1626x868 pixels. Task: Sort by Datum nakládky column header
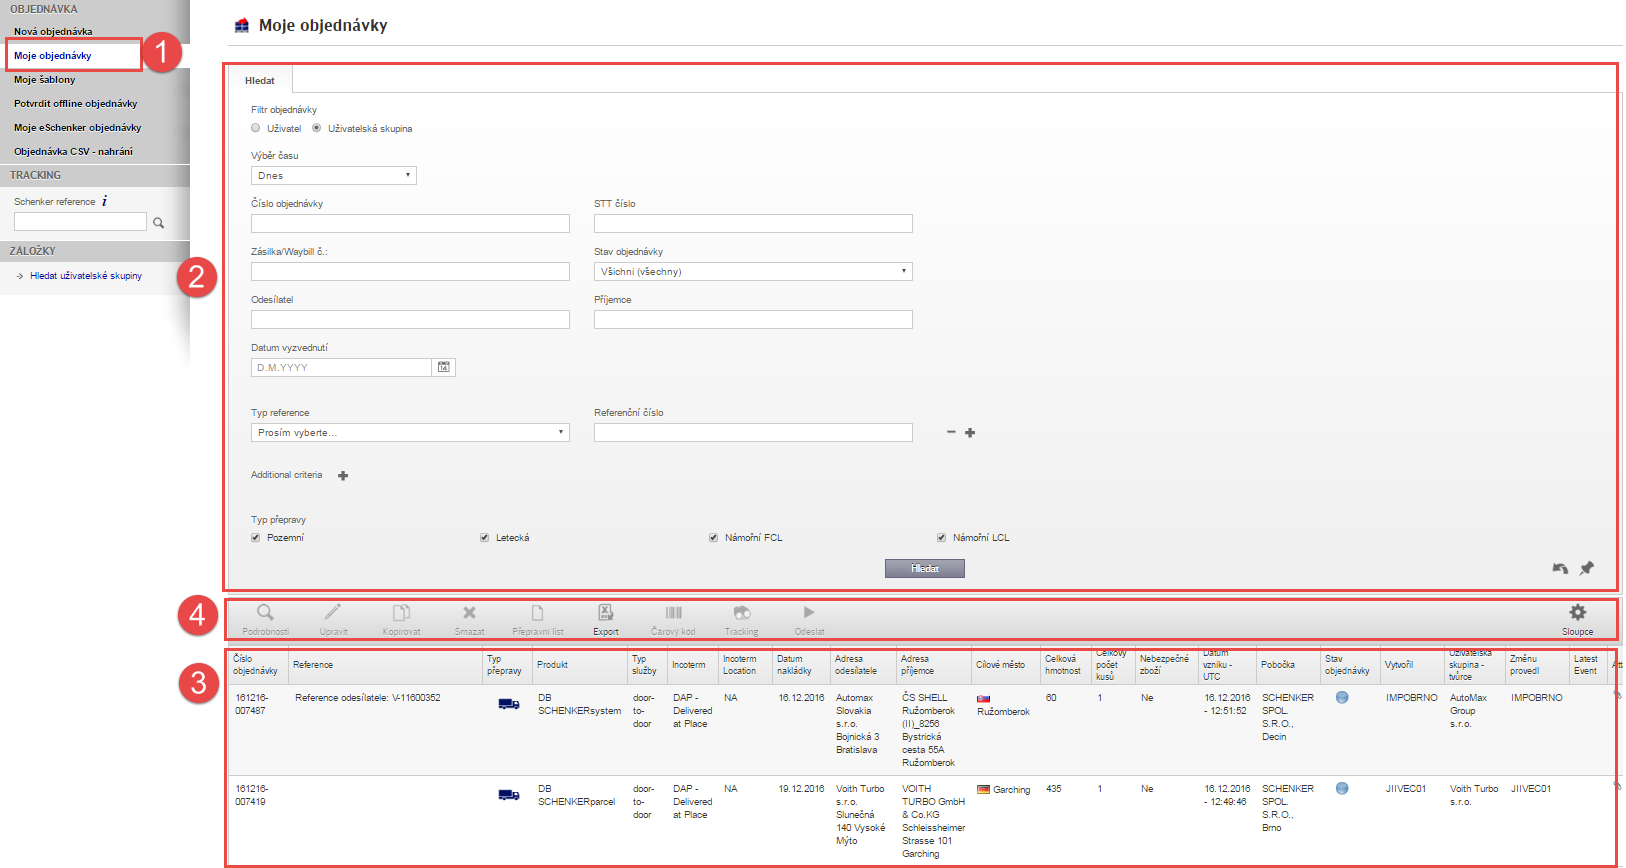point(801,665)
